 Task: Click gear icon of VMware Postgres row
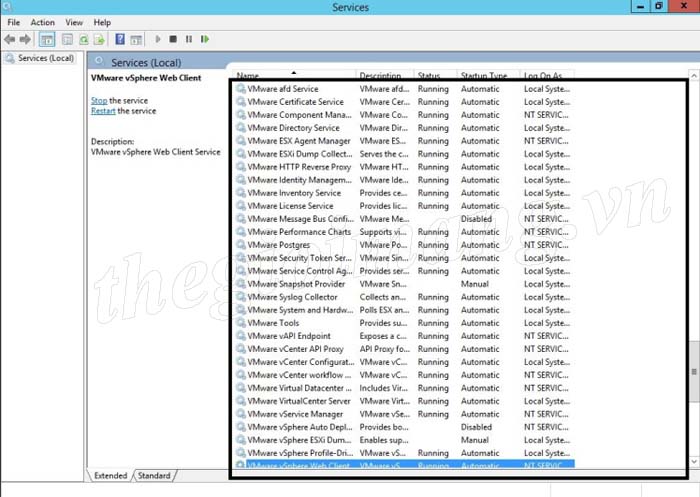241,245
